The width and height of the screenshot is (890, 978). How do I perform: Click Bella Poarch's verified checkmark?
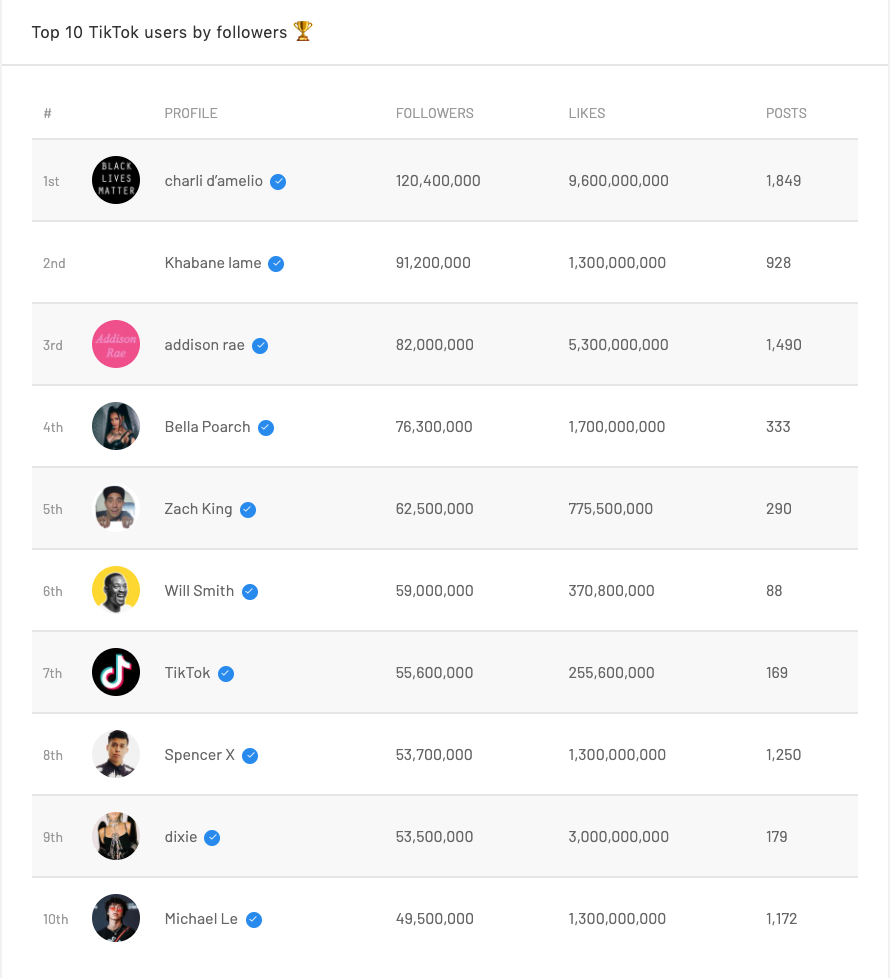coord(266,428)
